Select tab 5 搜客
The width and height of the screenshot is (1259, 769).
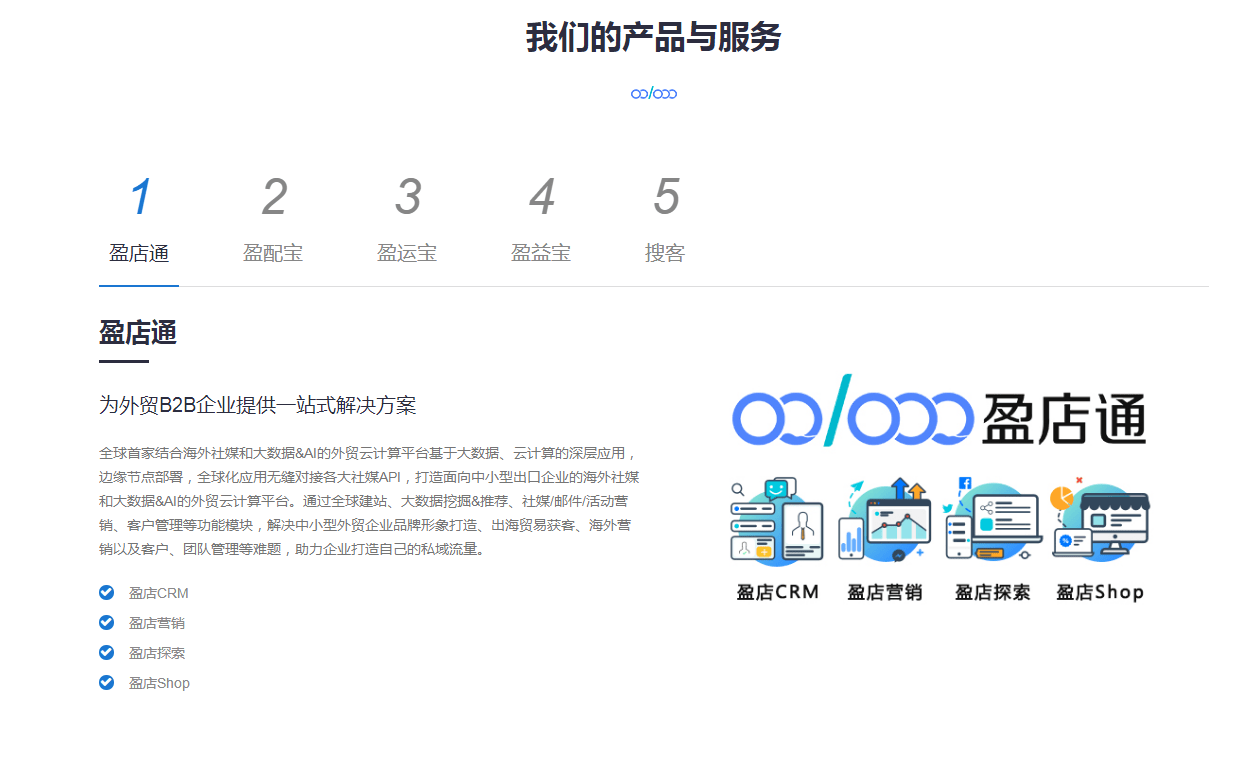click(x=665, y=221)
